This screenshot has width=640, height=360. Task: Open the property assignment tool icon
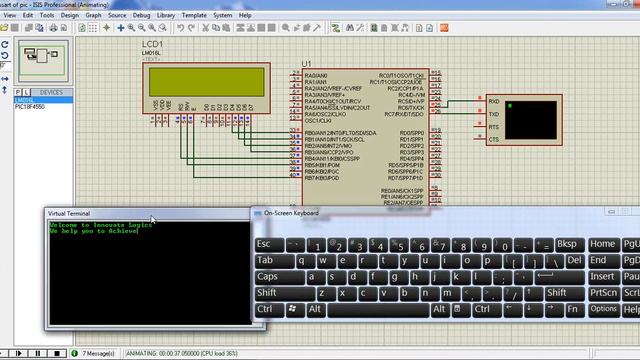click(x=360, y=28)
